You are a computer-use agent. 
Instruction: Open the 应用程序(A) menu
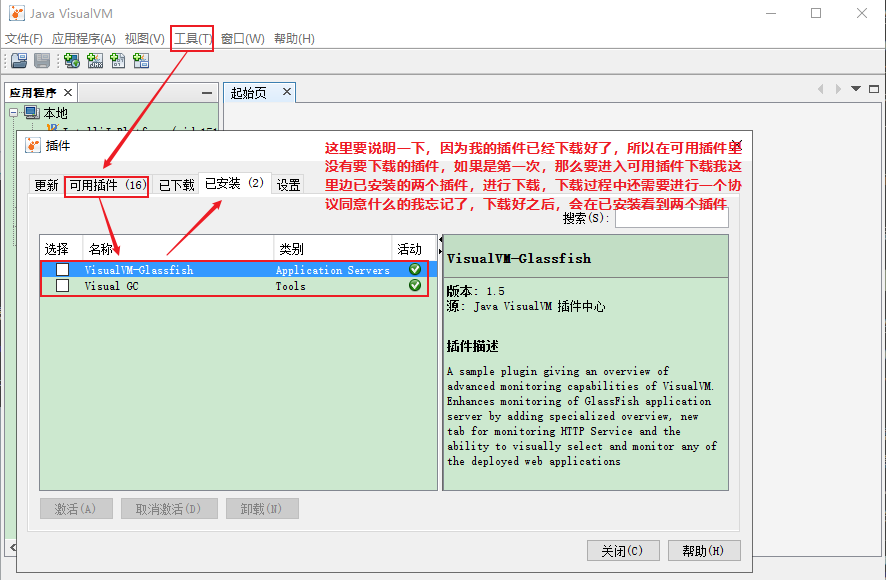pyautogui.click(x=84, y=38)
